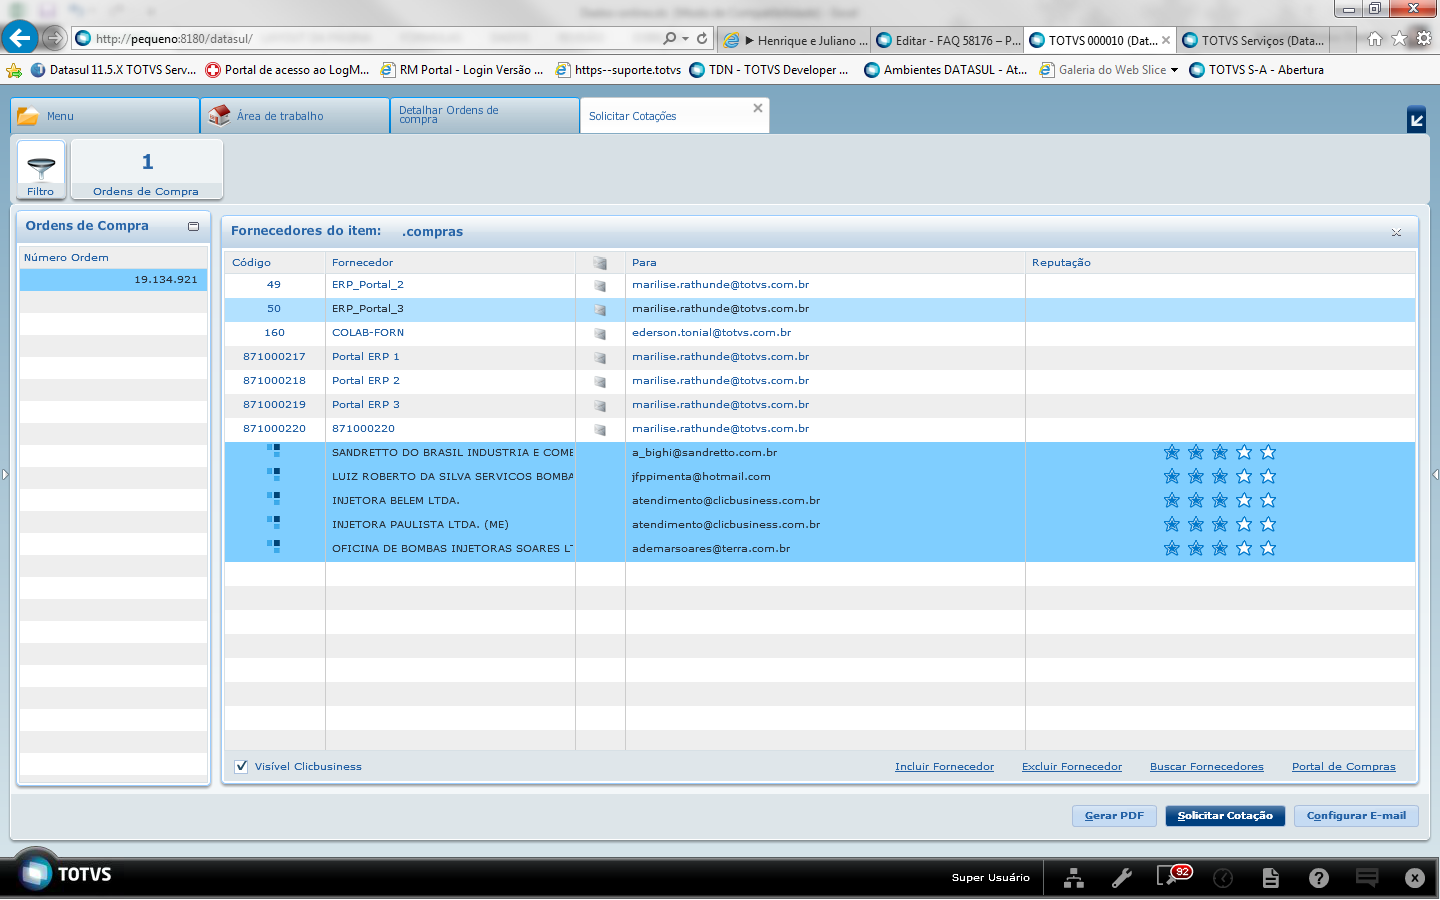Screen dimensions: 1440x900
Task: Click Clicbusiness icon for SANDRETTO DO BRASIL
Action: pos(274,452)
